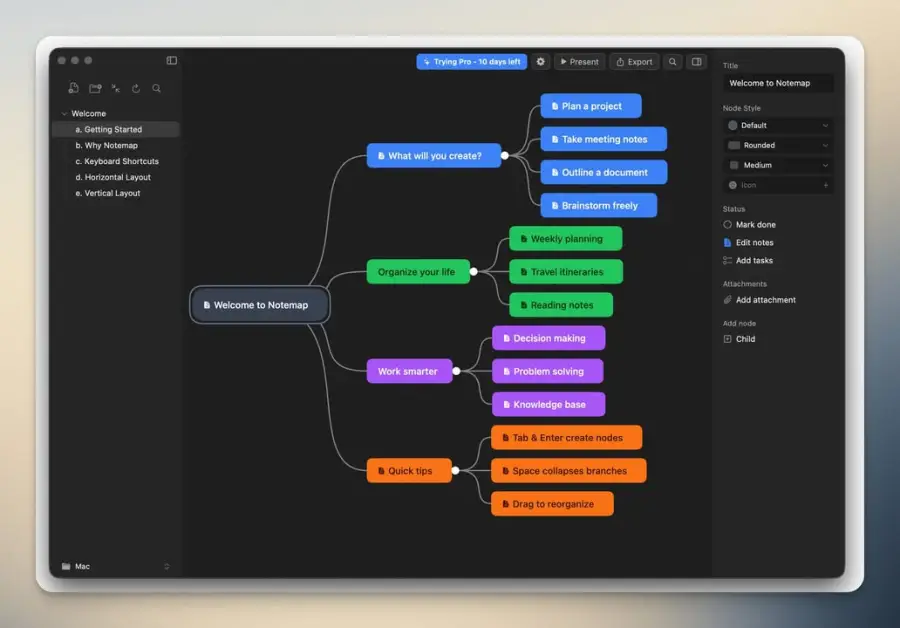The width and height of the screenshot is (900, 628).
Task: Click note icon on Welcome to Notemap node
Action: [x=207, y=305]
